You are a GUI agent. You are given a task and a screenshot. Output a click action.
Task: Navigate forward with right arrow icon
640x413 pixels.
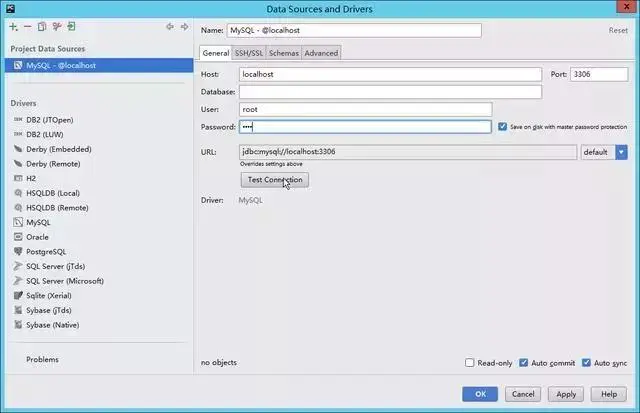click(184, 27)
